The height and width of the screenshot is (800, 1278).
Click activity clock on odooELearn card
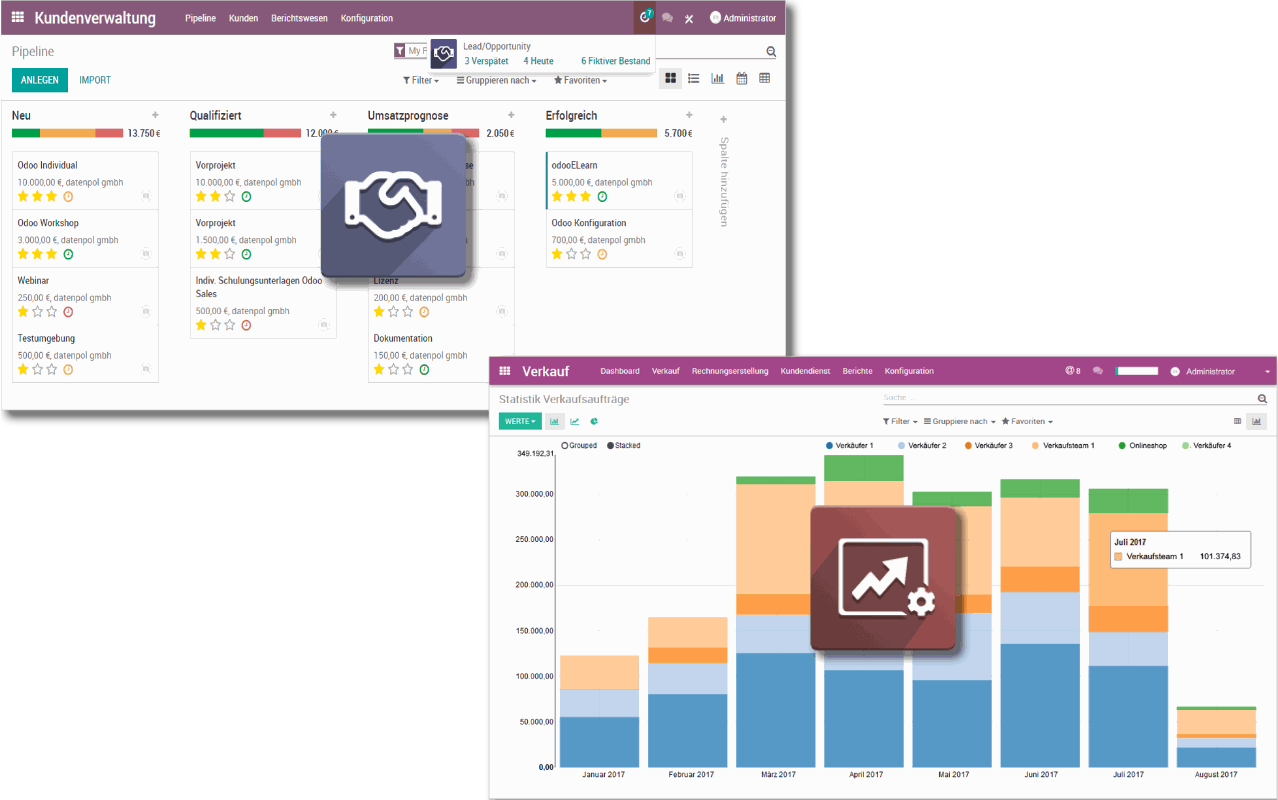[602, 197]
